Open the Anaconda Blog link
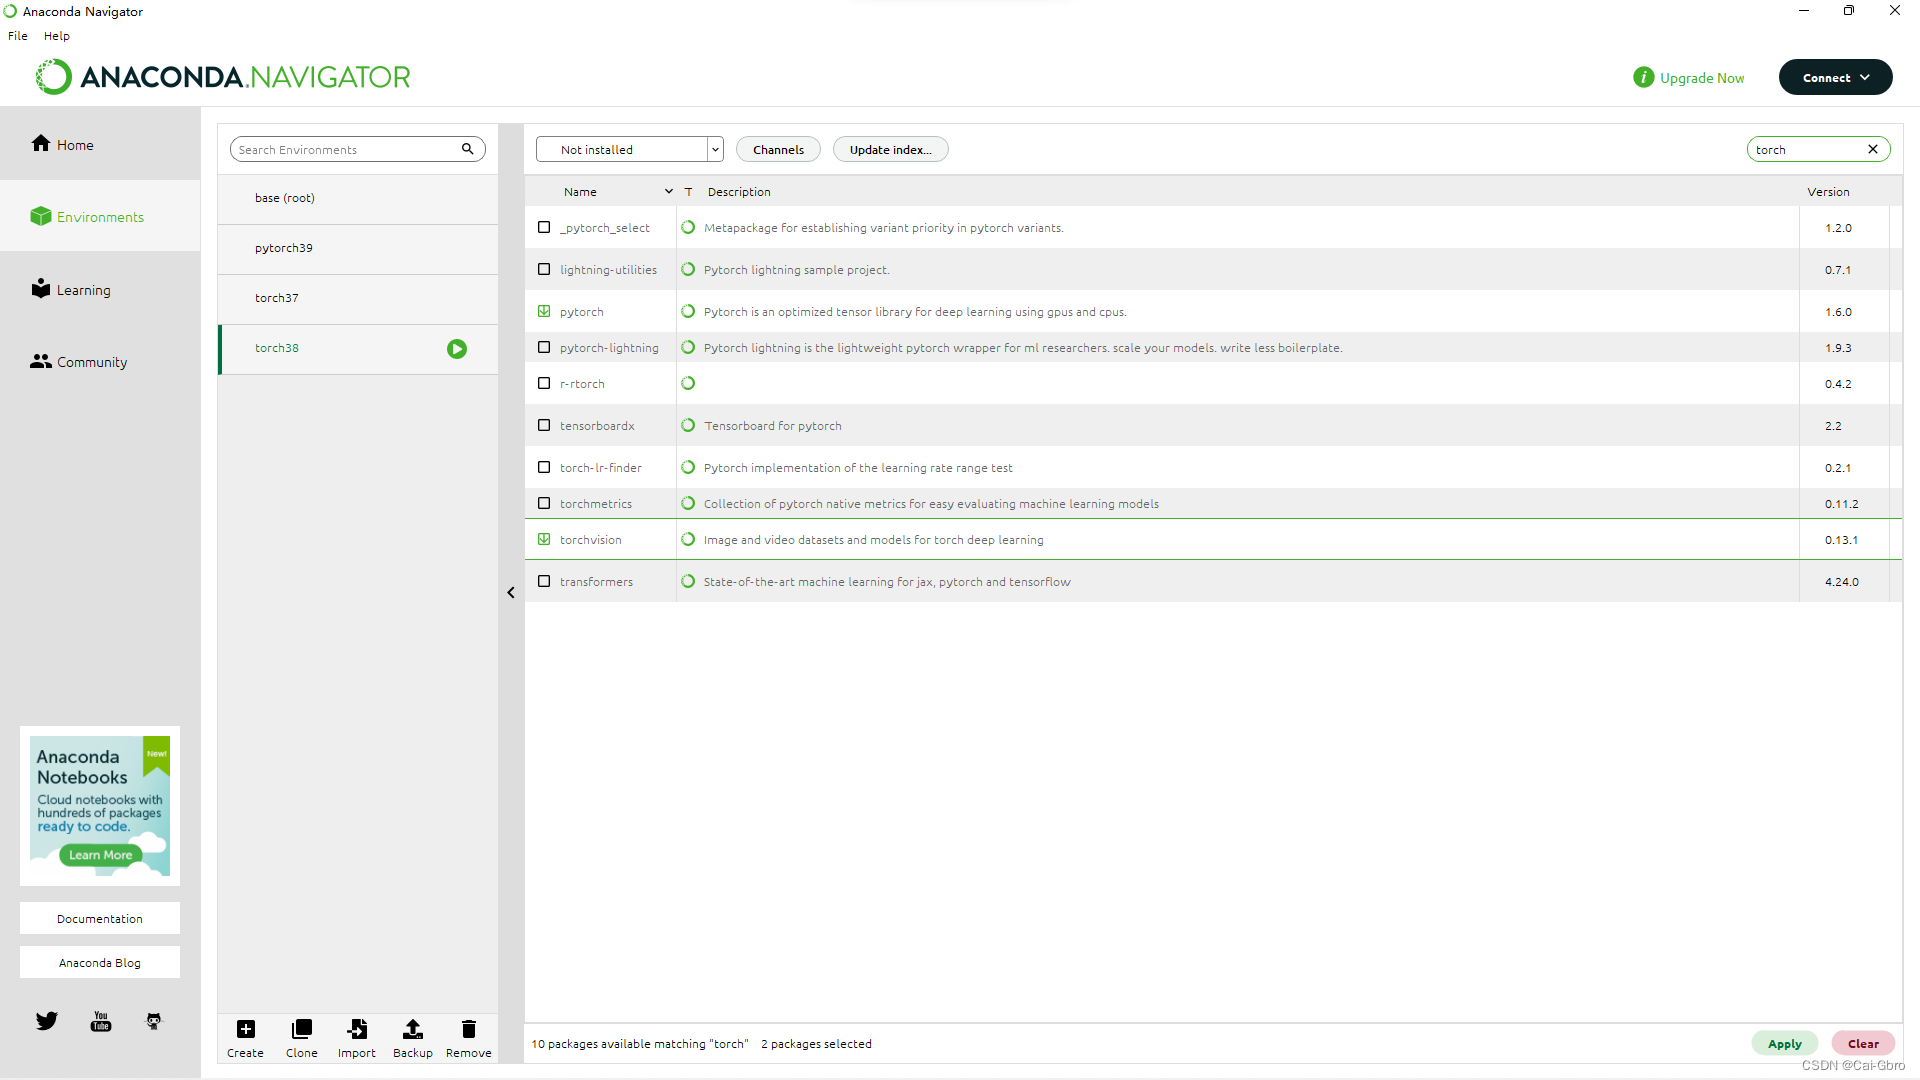The height and width of the screenshot is (1080, 1920). tap(100, 962)
